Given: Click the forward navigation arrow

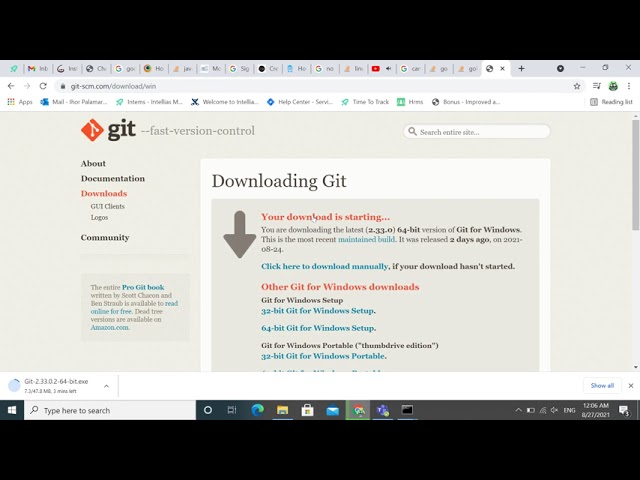Looking at the screenshot, I should [x=27, y=86].
